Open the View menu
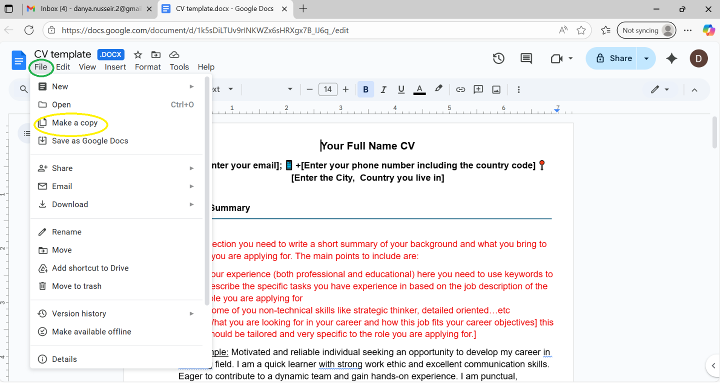Viewport: 720px width, 383px height. tap(87, 67)
